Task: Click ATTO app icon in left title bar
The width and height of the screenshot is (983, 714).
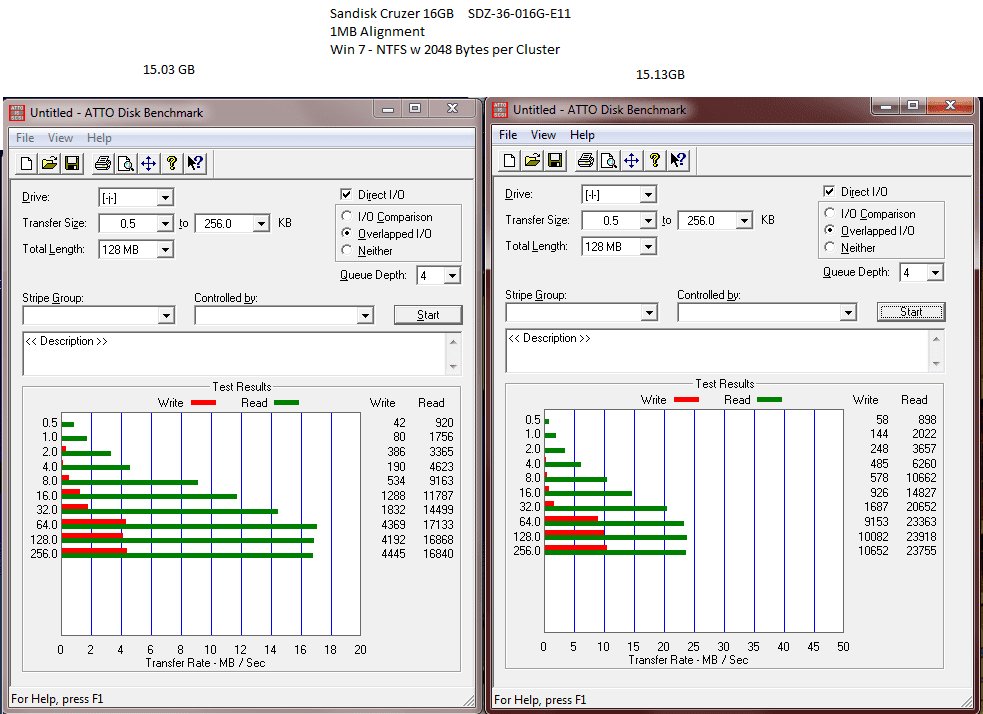Action: [17, 112]
